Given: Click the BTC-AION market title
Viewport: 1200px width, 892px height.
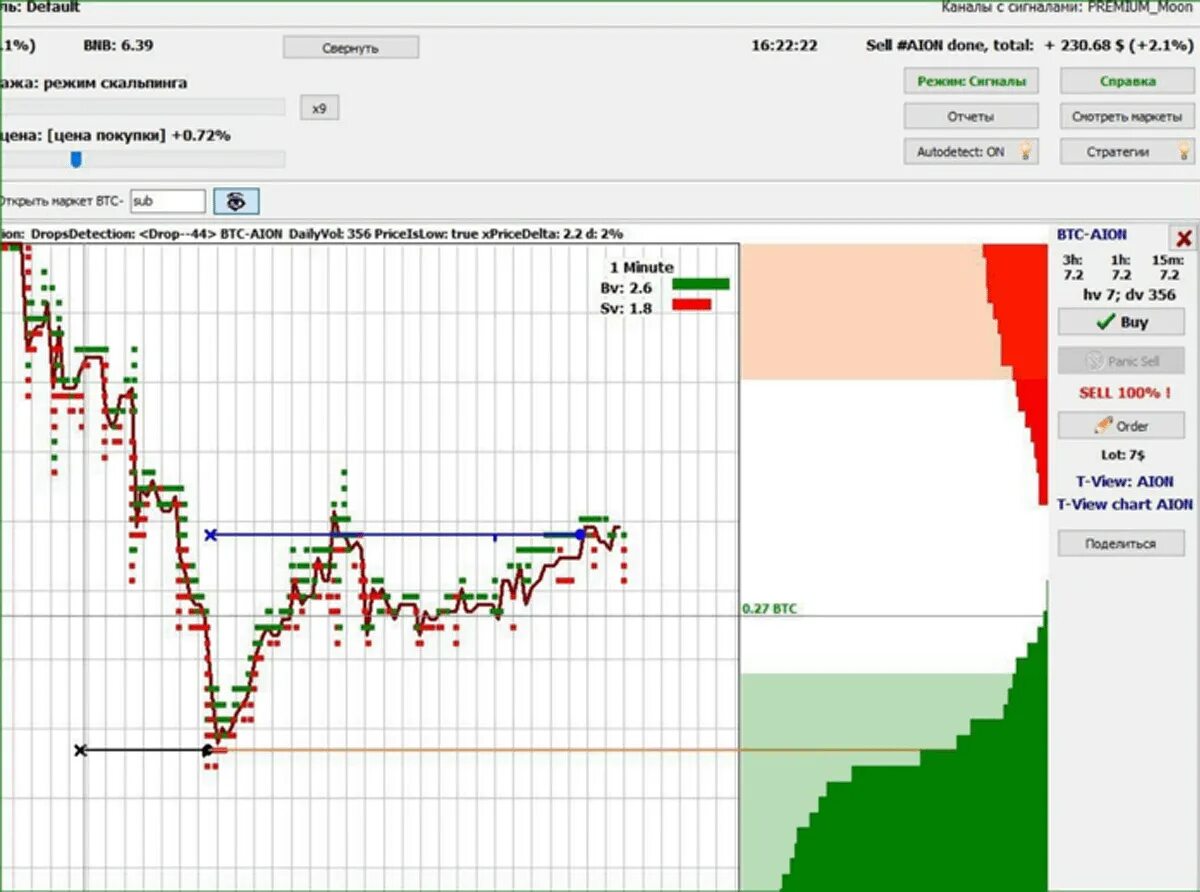Looking at the screenshot, I should 1092,234.
